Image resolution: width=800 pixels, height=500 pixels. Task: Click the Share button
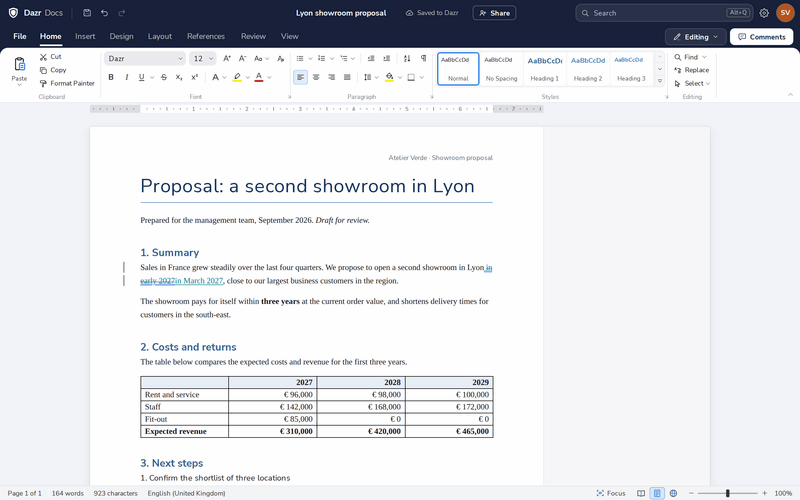pos(494,13)
